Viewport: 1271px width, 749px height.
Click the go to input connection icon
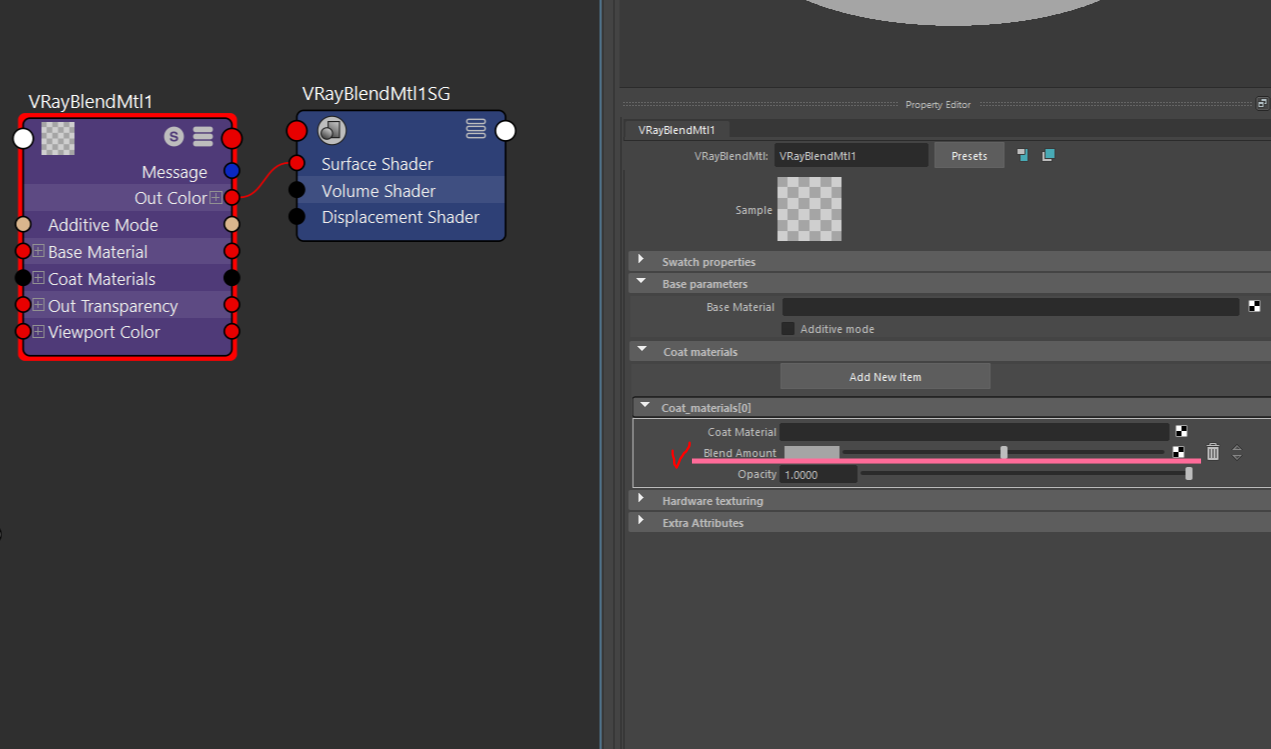tap(1023, 155)
